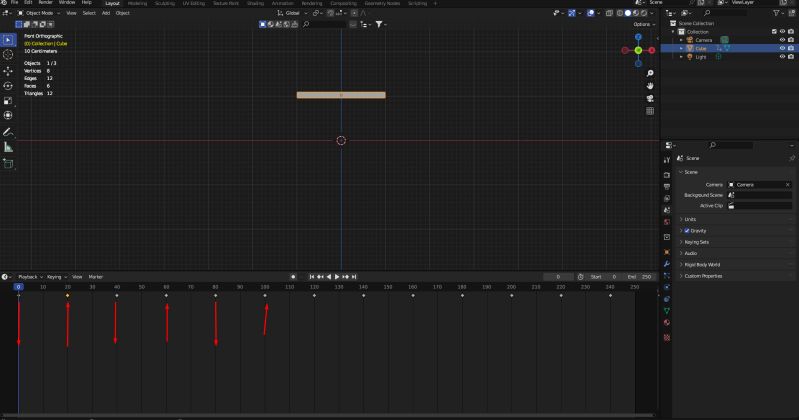Hide the Light in the outliner

(782, 57)
